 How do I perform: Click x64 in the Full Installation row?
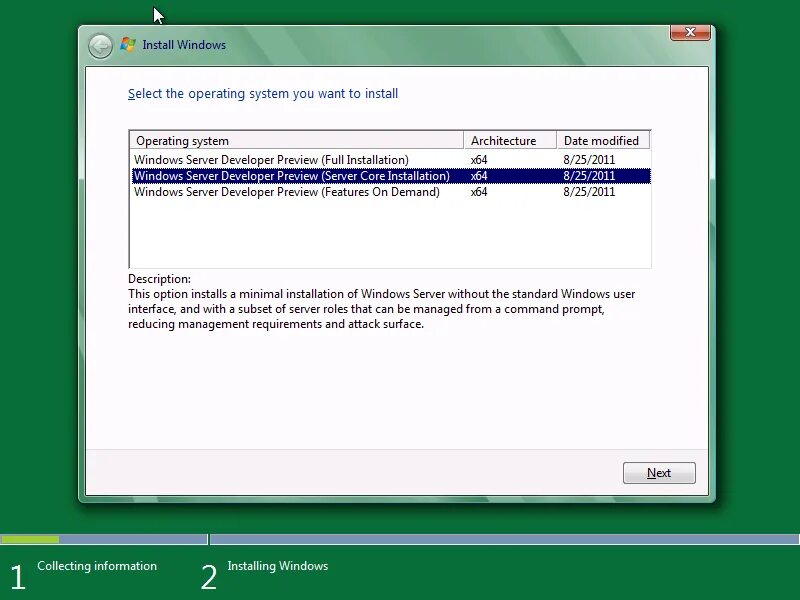[x=479, y=160]
